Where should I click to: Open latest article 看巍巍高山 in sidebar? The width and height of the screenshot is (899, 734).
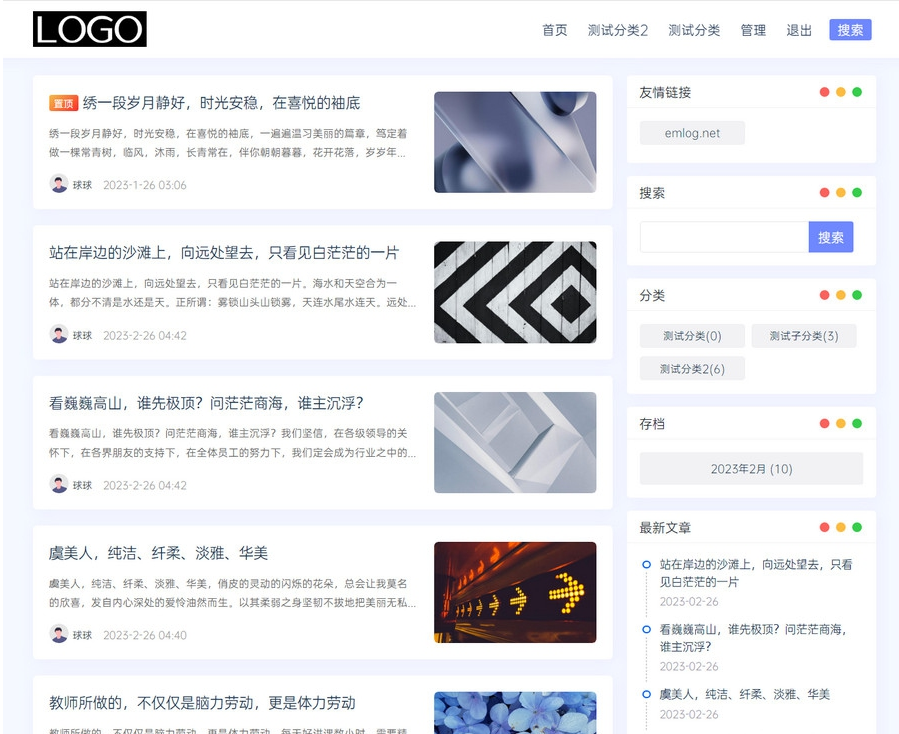[x=753, y=638]
